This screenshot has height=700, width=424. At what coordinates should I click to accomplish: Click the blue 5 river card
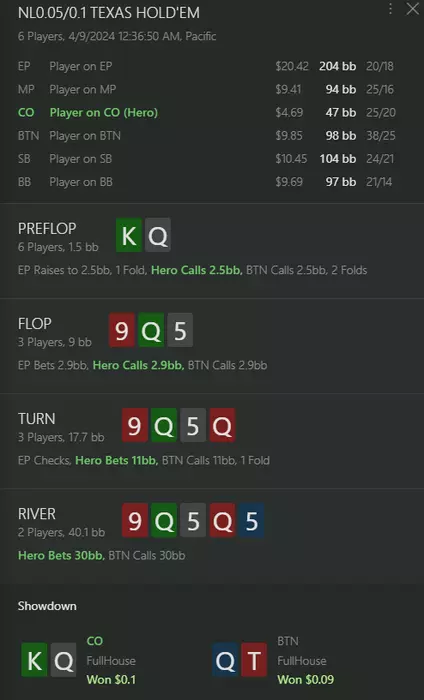click(251, 521)
